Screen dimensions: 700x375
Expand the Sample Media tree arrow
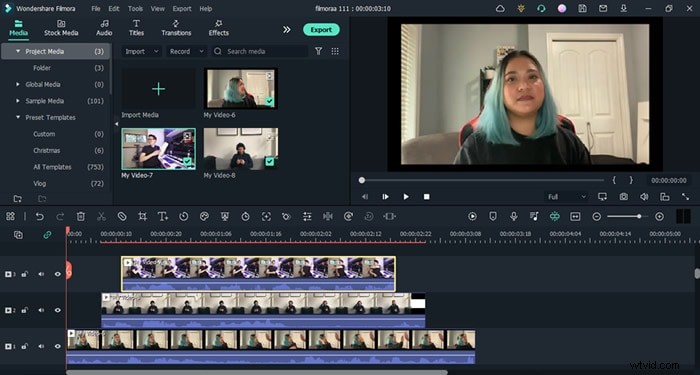click(18, 101)
